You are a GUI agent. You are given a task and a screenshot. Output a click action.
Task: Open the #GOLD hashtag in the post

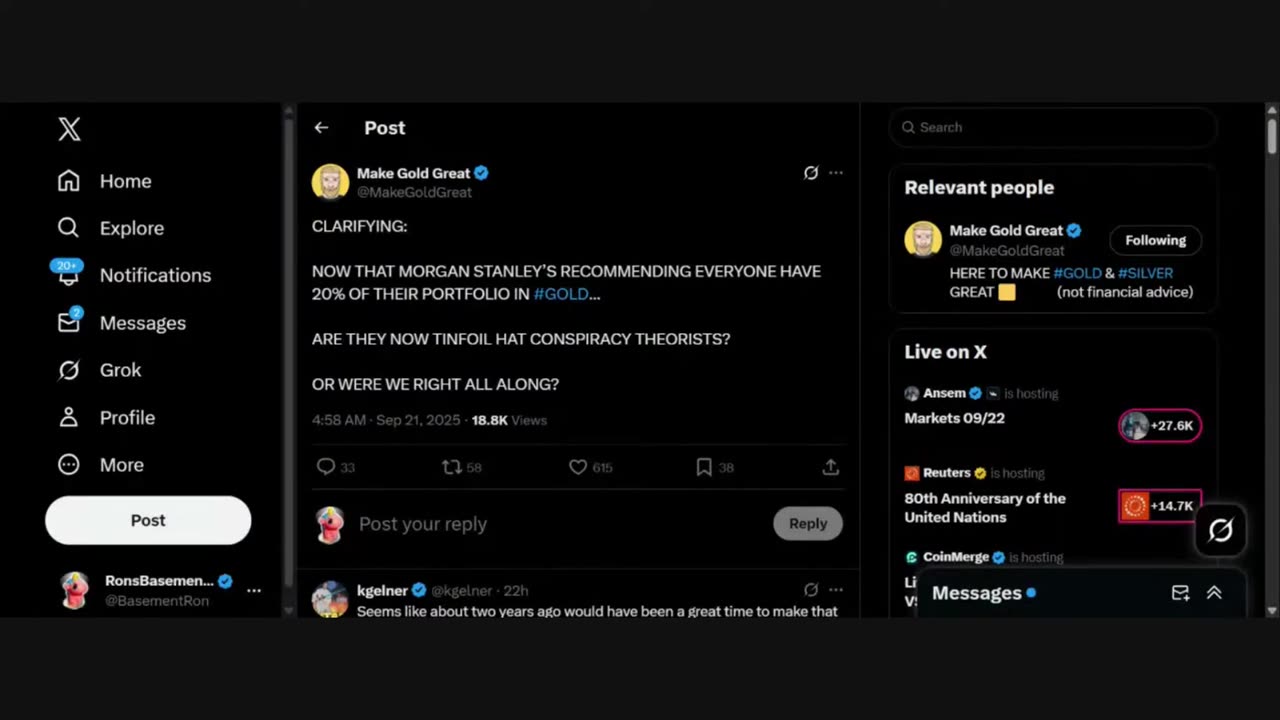561,294
